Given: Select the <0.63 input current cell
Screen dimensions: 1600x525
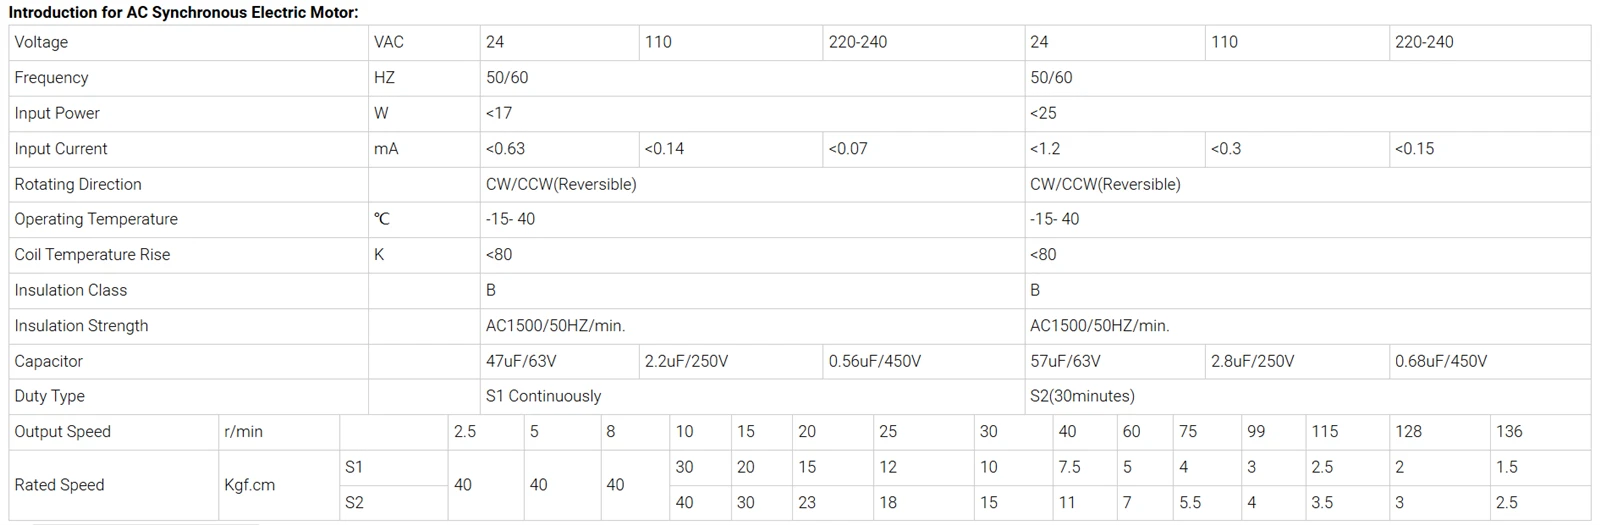Looking at the screenshot, I should coord(559,149).
